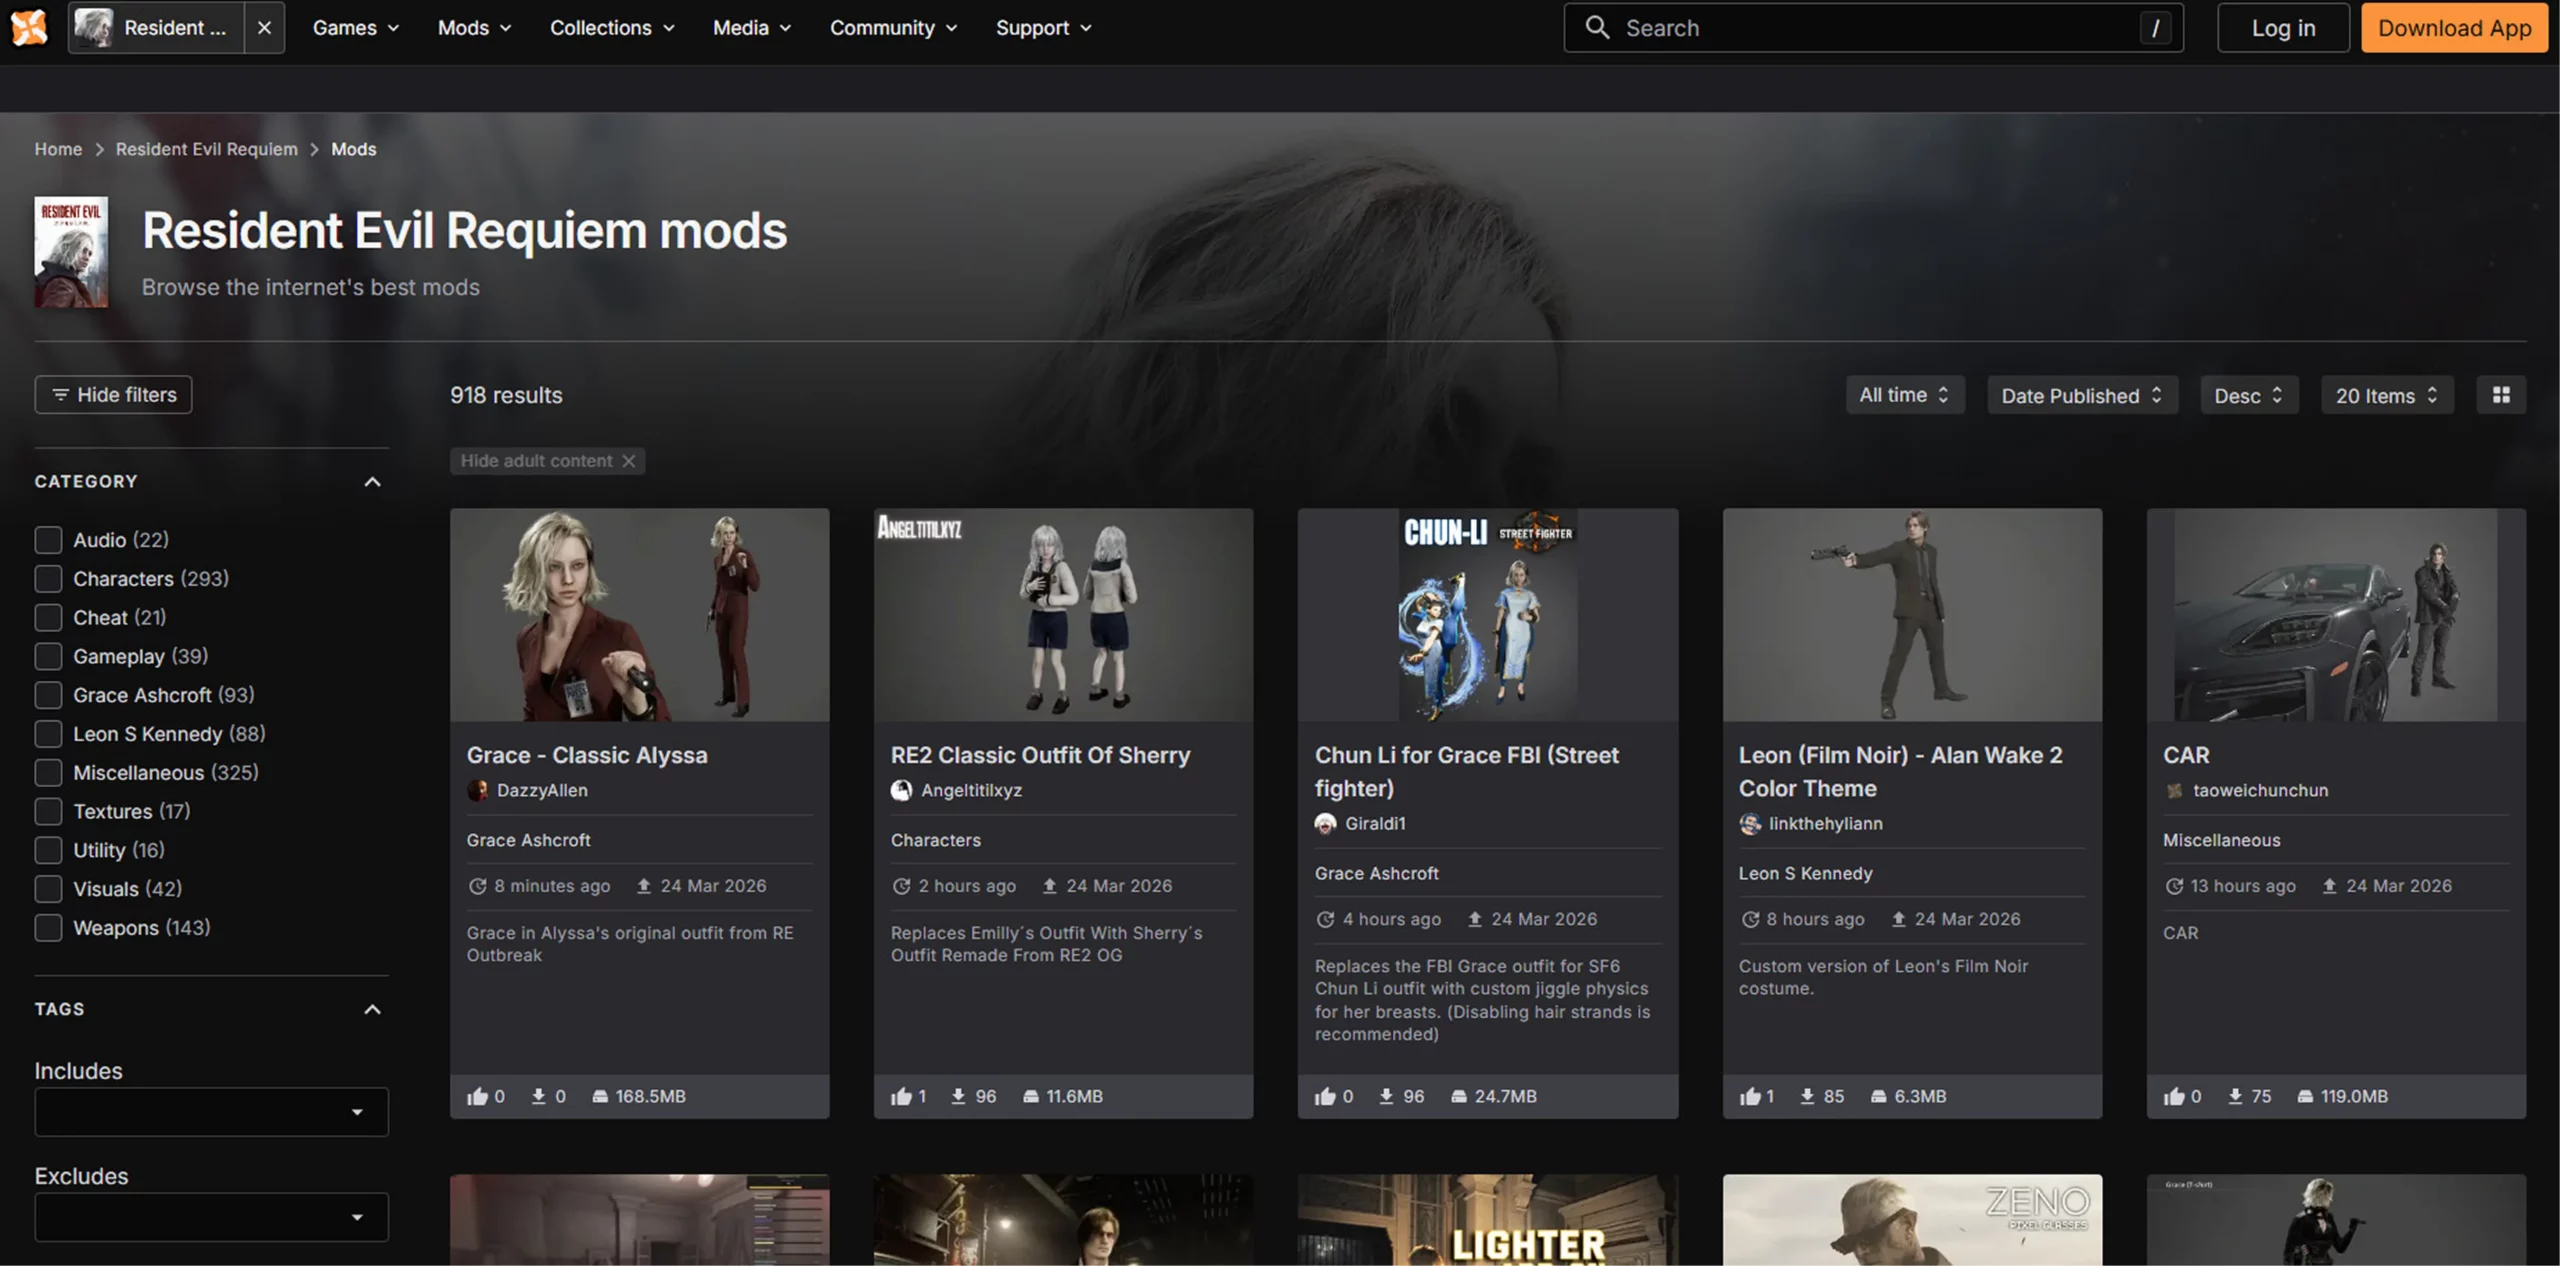
Task: Collapse the Category filter section
Action: [x=372, y=482]
